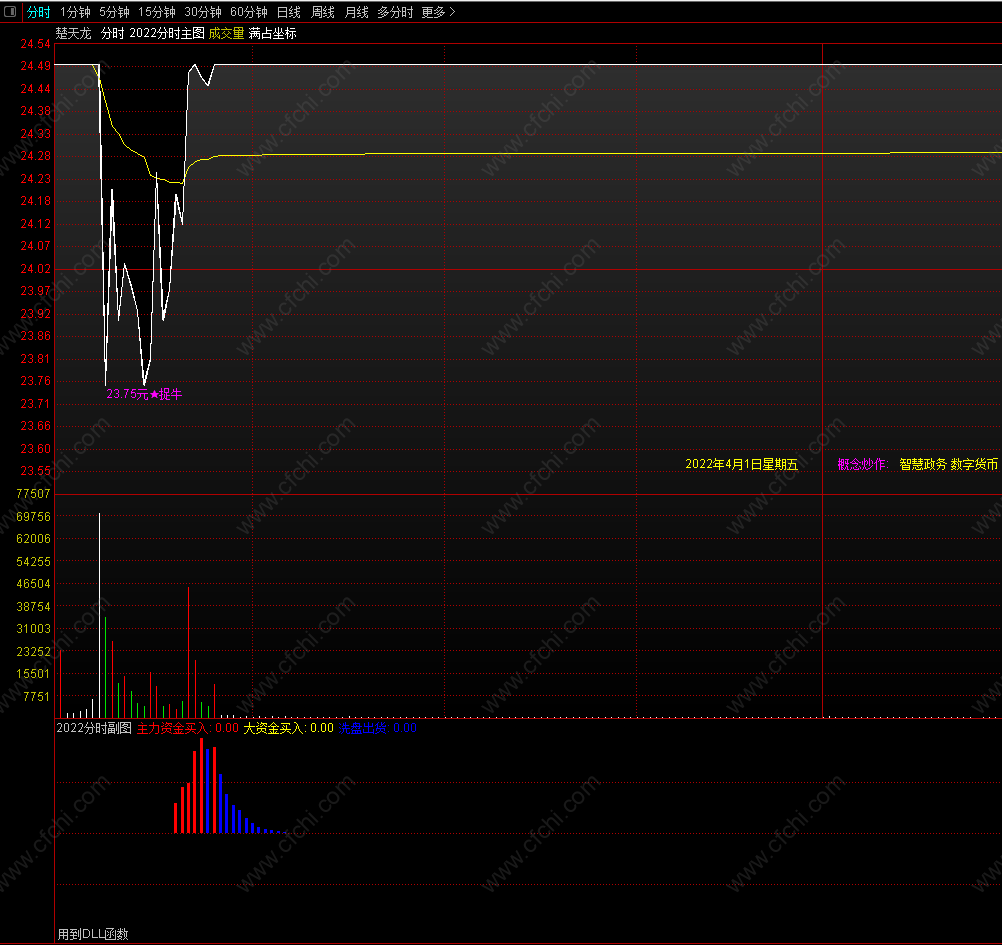Click the panel toggle icon at top-left
1002x945 pixels.
(10, 12)
